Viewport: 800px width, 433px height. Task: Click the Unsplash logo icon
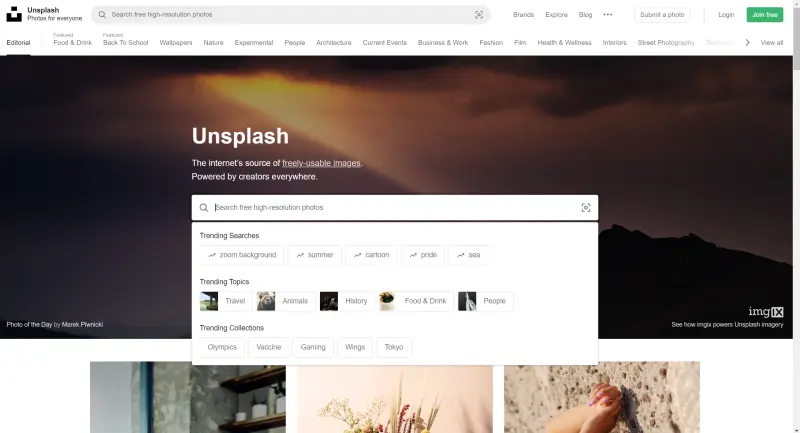coord(14,14)
